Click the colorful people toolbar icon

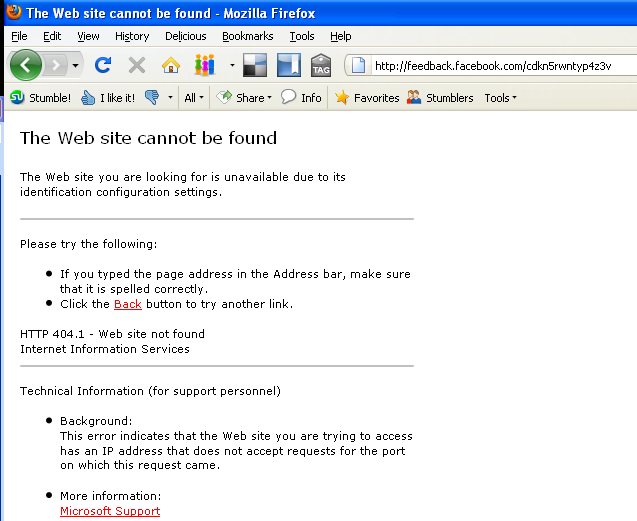[205, 65]
